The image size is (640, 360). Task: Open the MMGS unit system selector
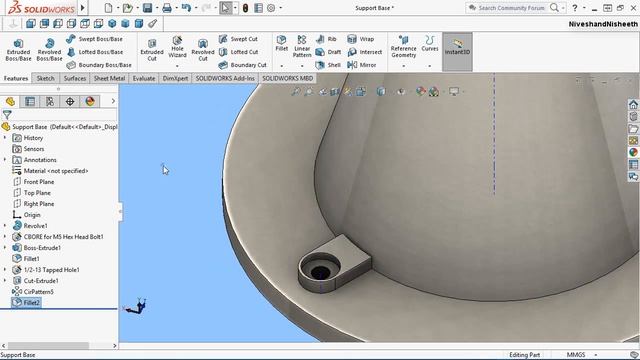click(x=582, y=355)
